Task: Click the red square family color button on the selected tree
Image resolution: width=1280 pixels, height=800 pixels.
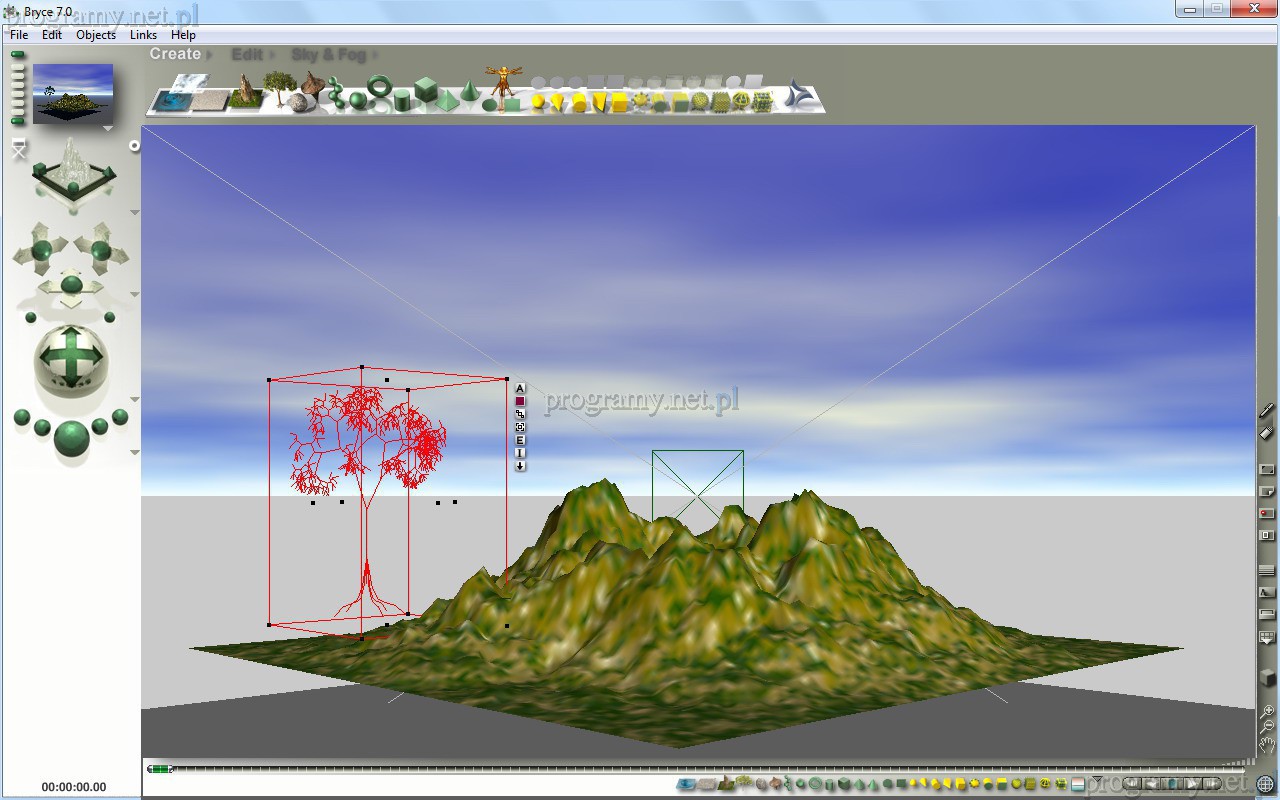Action: (520, 401)
